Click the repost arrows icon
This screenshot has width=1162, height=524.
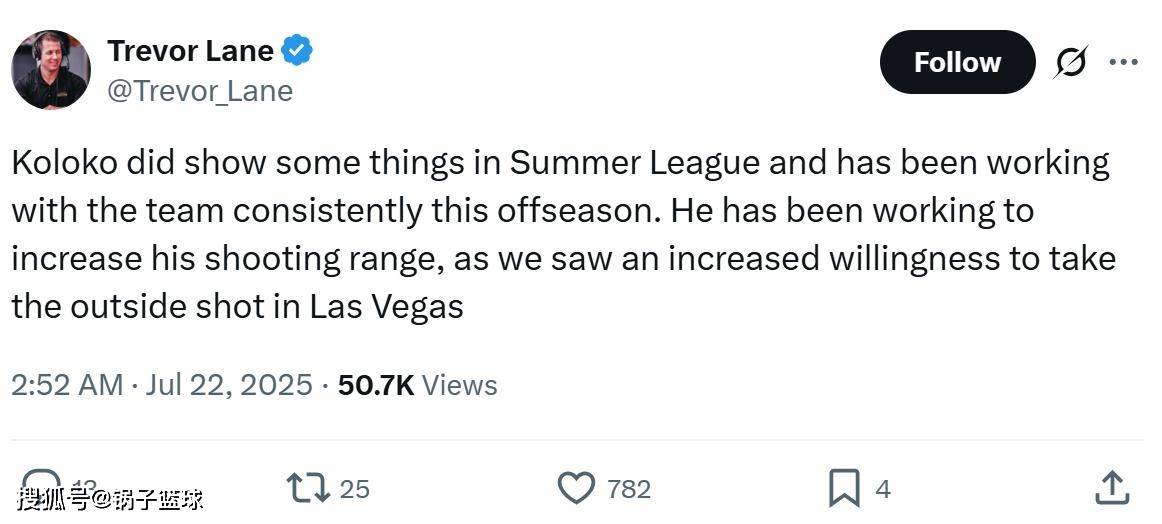coord(308,489)
